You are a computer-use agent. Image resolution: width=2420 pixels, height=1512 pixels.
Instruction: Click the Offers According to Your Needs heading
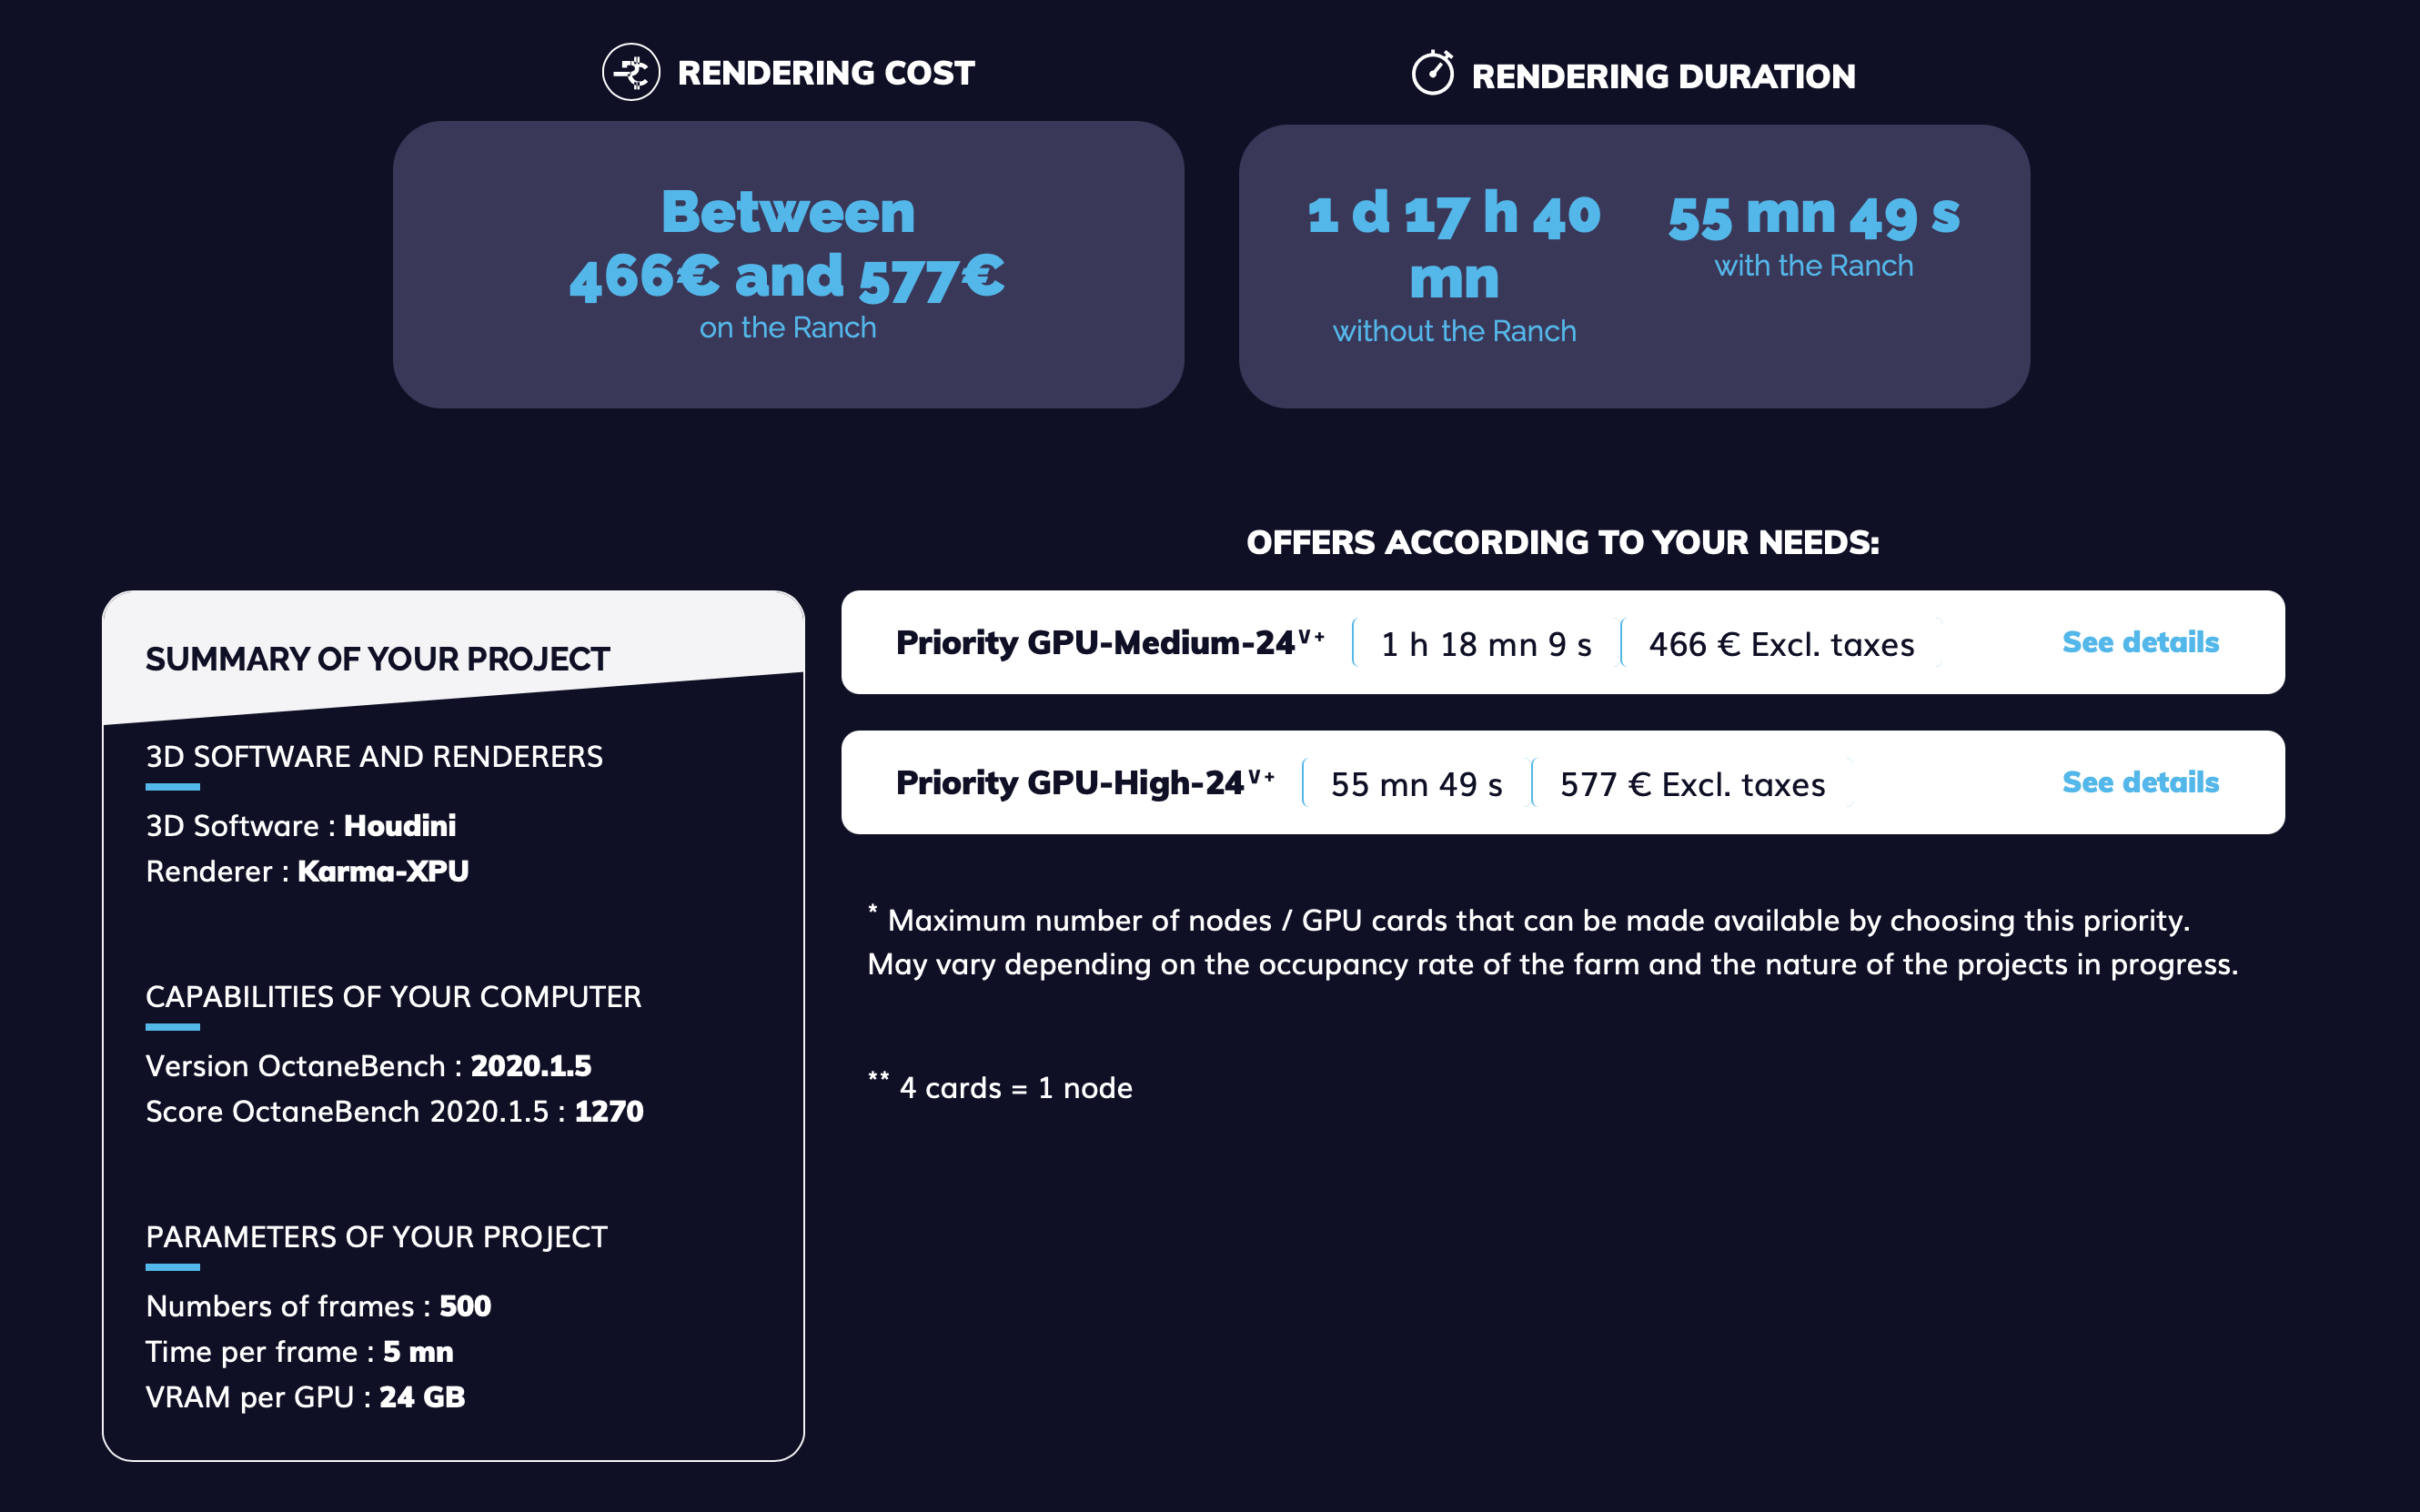click(1563, 542)
